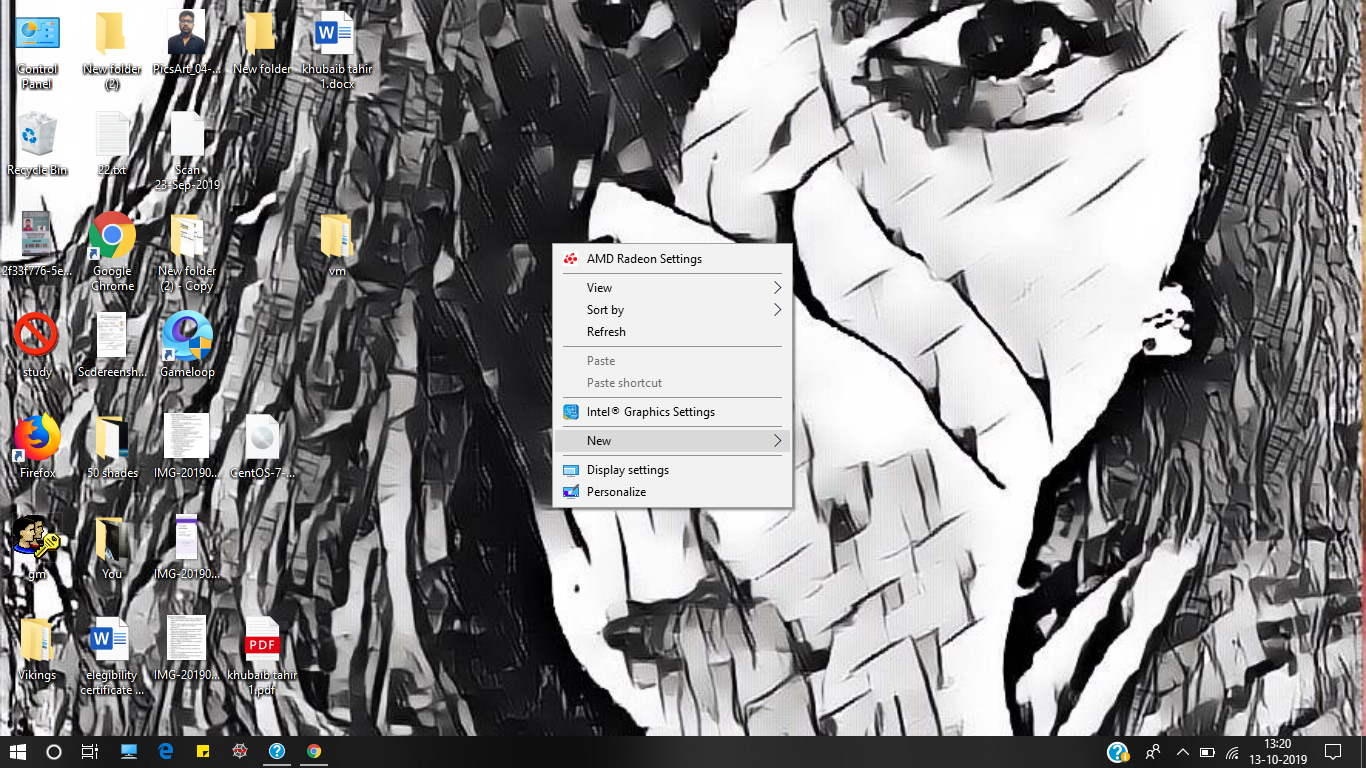Open the Control Panel shortcut
1366x768 pixels.
pyautogui.click(x=36, y=35)
